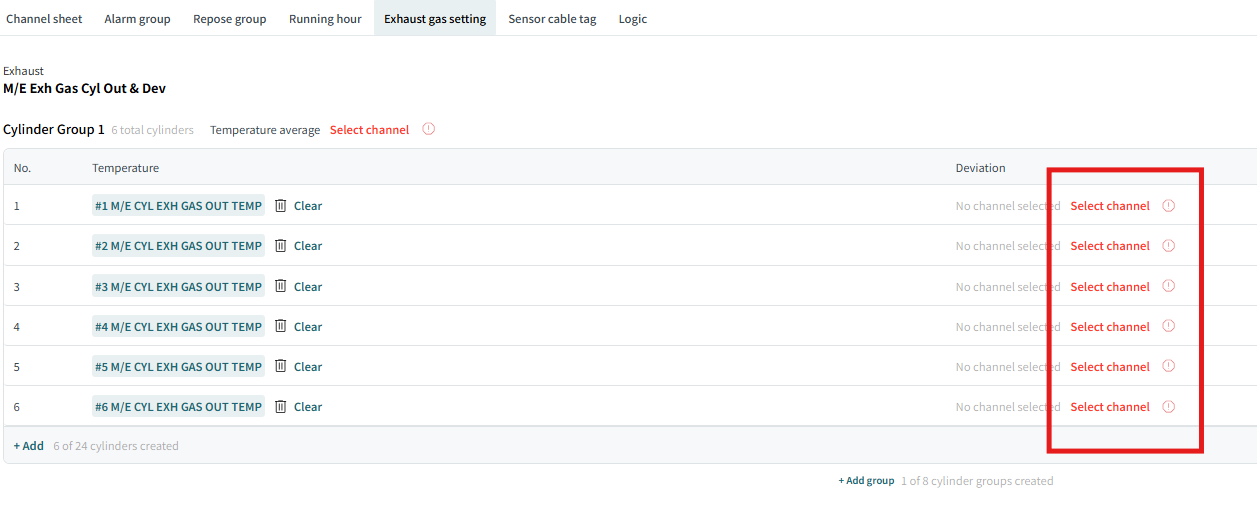Image resolution: width=1257 pixels, height=527 pixels.
Task: Switch to the Repose group tab
Action: 230,19
